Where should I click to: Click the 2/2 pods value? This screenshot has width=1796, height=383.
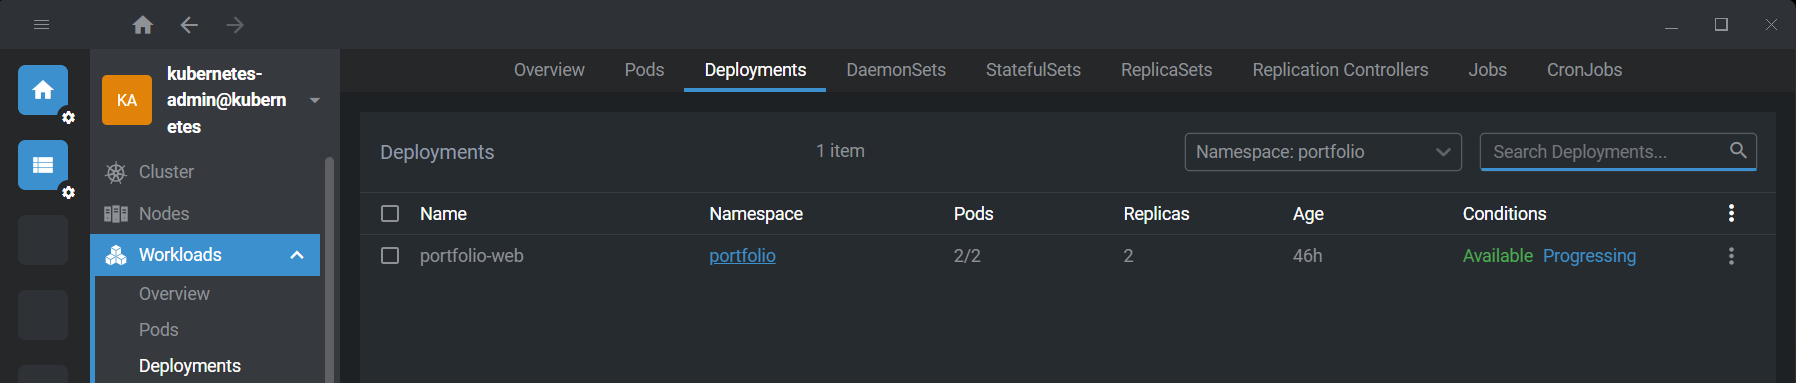point(967,256)
